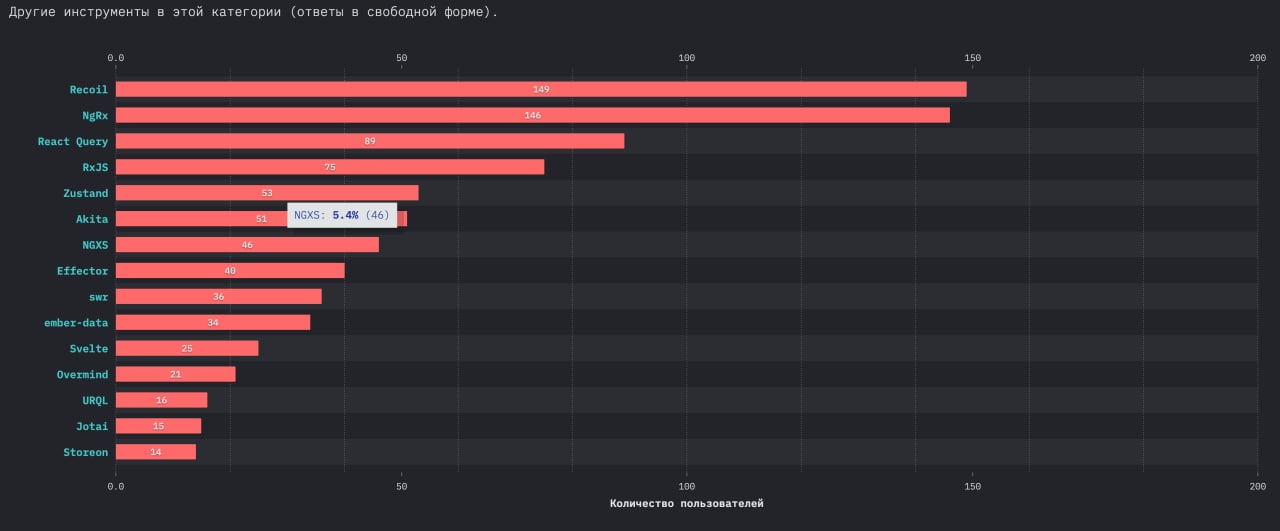Select the React Query bar with 89
Screen dimensions: 1280x531
click(x=370, y=141)
